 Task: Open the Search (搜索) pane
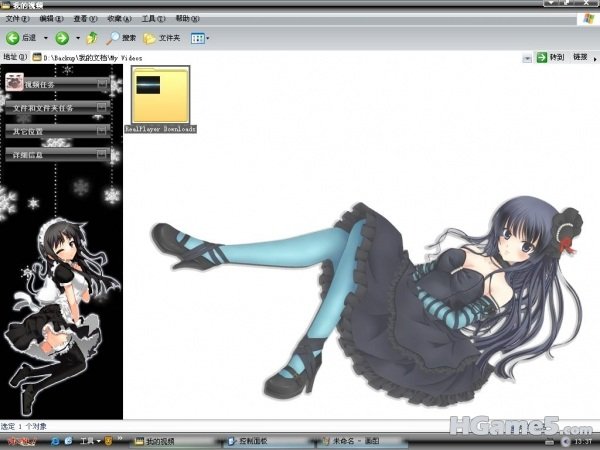[x=121, y=38]
